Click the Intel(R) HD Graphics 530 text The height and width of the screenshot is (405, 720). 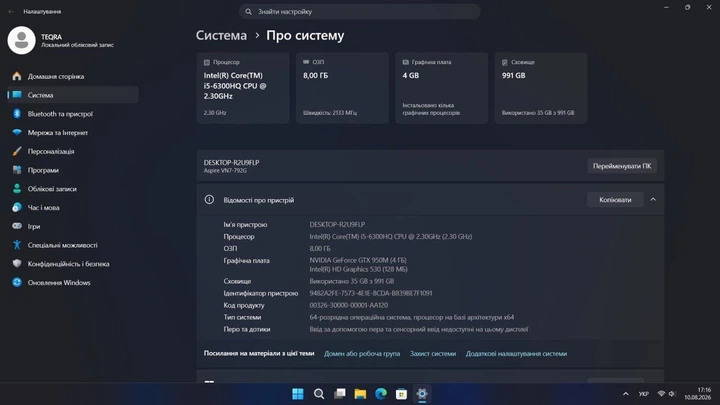(358, 269)
